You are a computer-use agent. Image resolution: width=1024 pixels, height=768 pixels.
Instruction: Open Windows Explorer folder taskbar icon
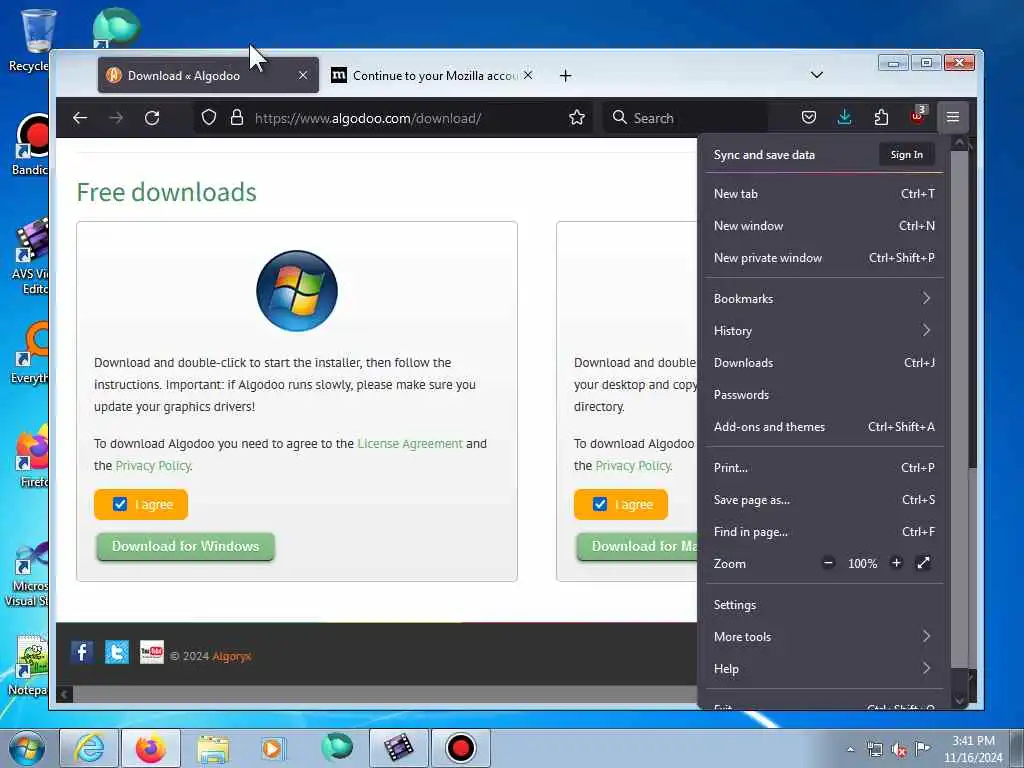tap(213, 748)
